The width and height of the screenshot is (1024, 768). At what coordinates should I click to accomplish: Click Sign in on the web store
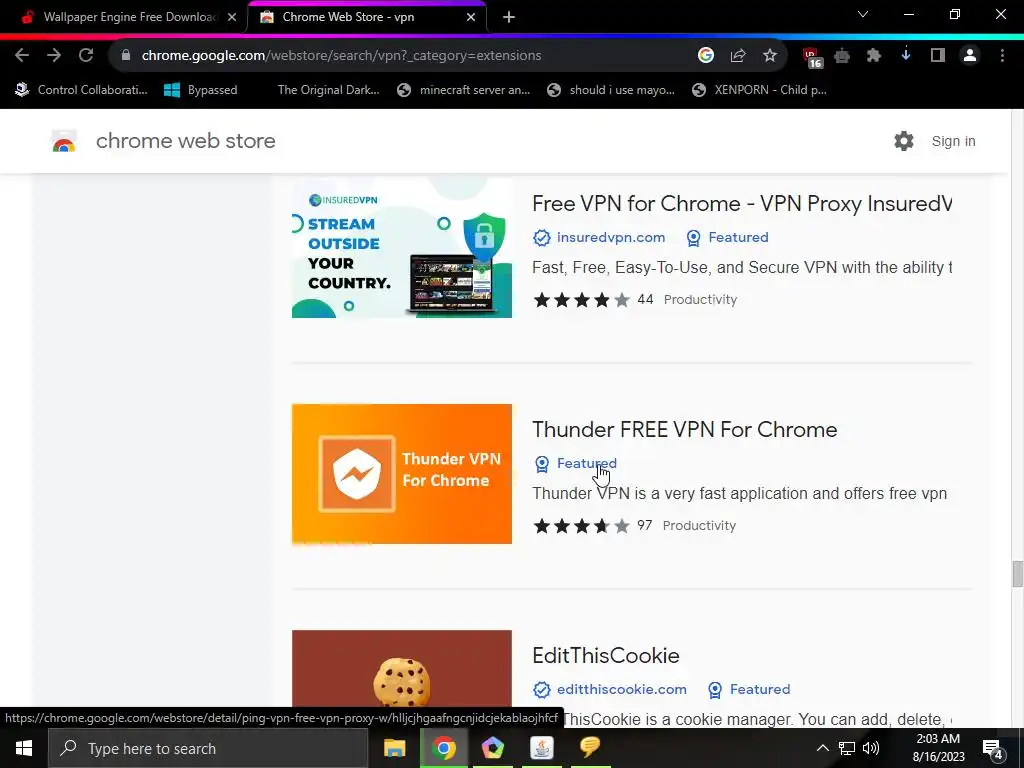point(953,141)
